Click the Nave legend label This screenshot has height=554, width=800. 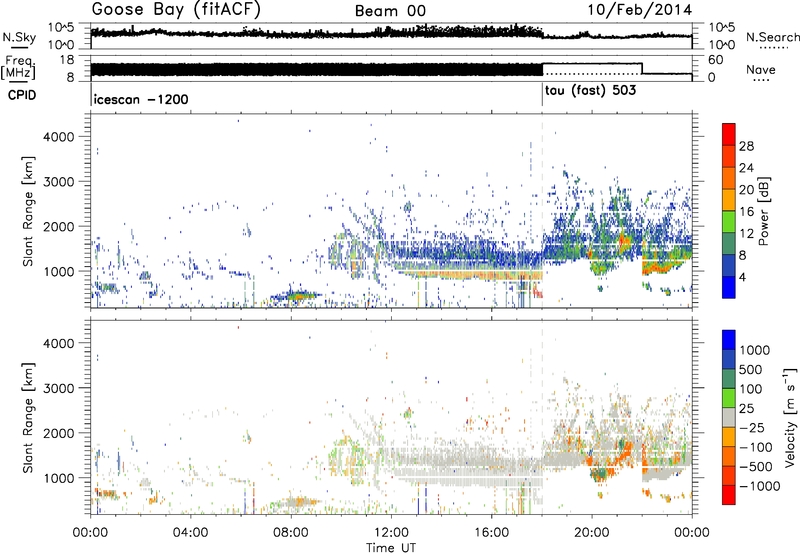click(x=761, y=70)
